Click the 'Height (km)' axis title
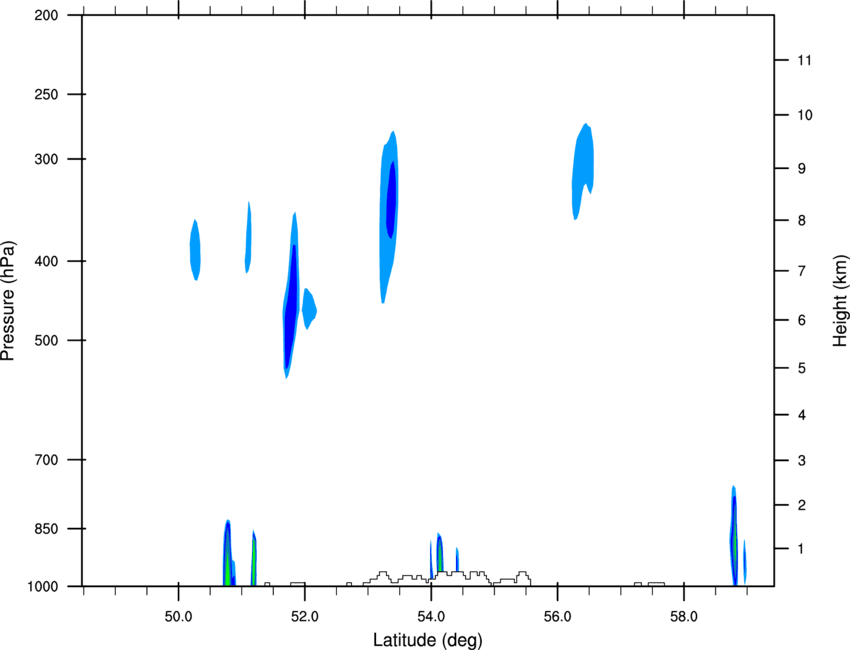This screenshot has width=850, height=650. tap(840, 300)
